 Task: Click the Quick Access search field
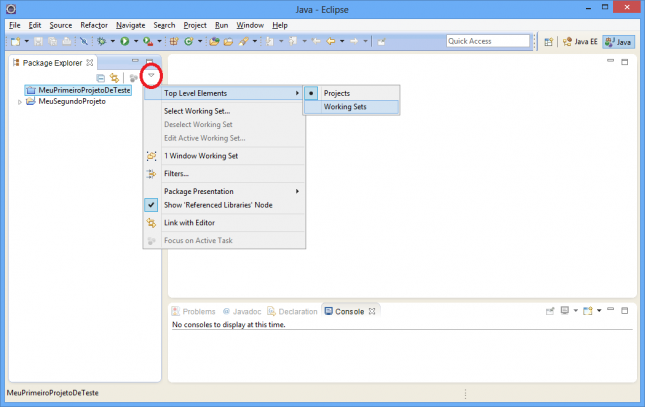tap(488, 41)
